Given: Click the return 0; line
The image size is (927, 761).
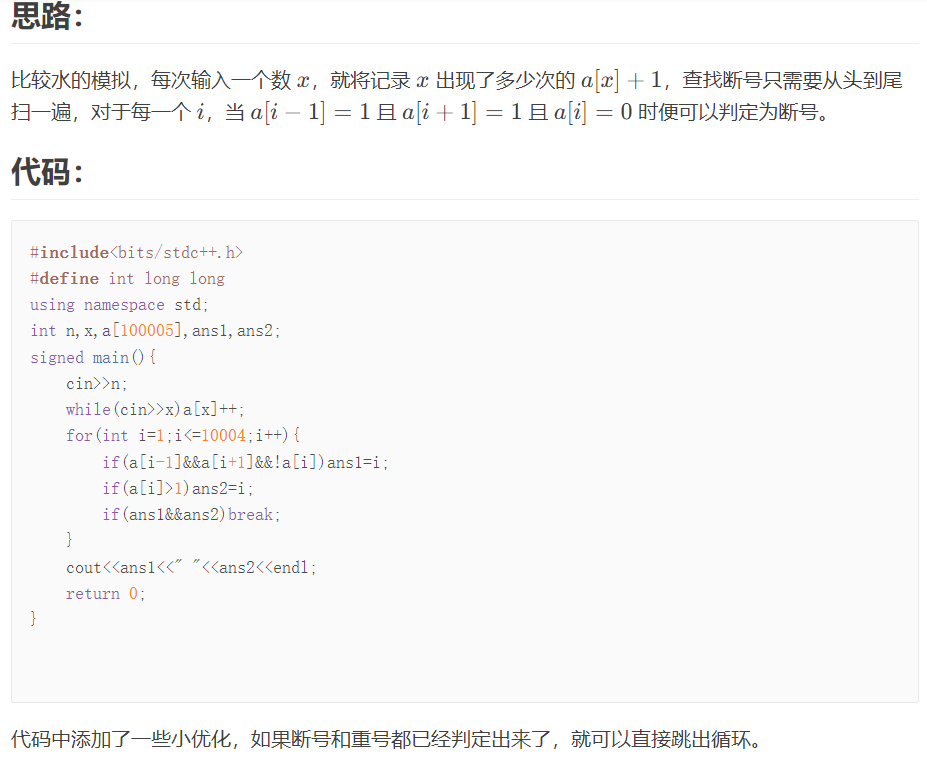Looking at the screenshot, I should pos(106,594).
